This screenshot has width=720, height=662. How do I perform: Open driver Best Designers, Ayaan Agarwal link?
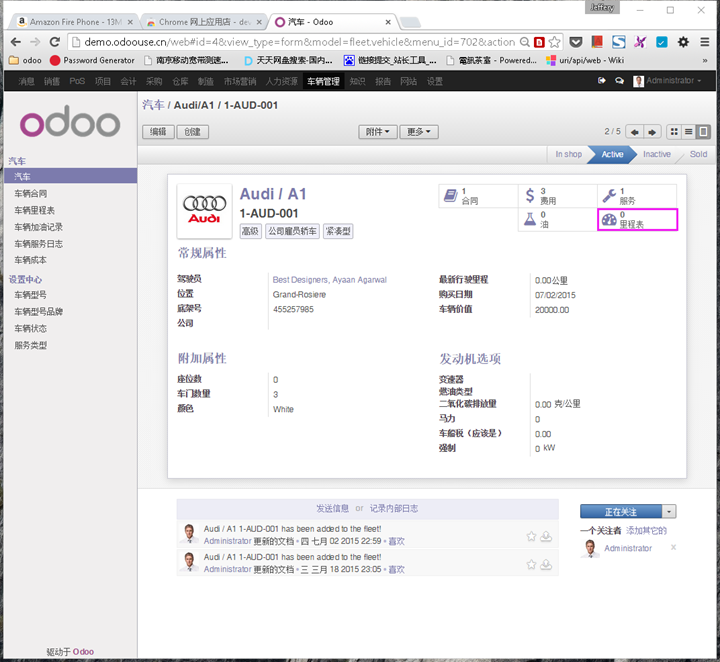click(329, 280)
